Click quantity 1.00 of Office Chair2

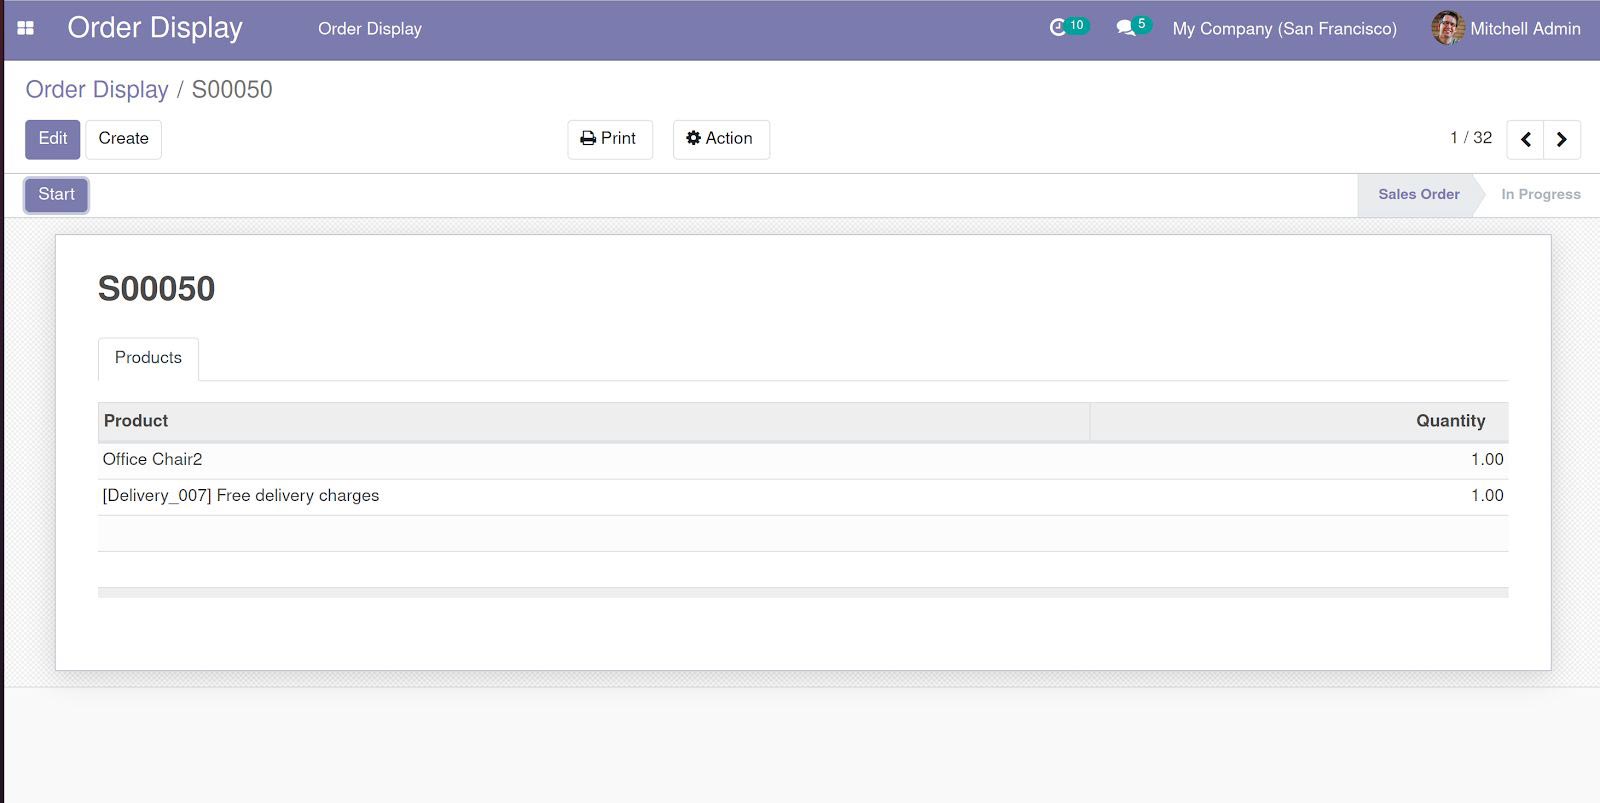click(1487, 460)
